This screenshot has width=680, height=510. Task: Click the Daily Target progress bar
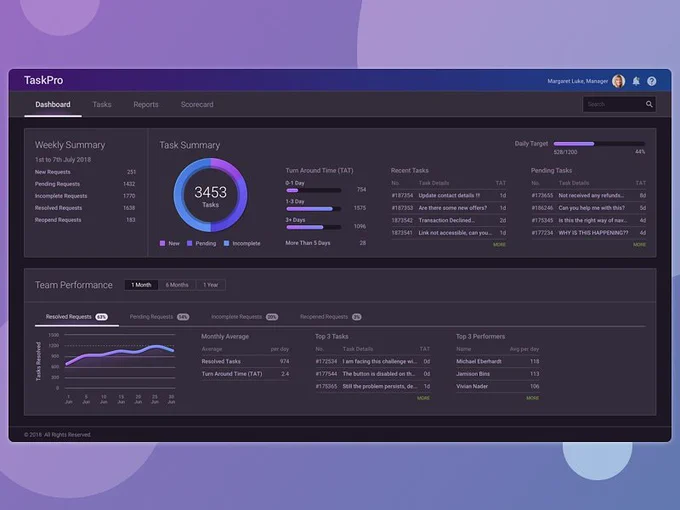[599, 144]
